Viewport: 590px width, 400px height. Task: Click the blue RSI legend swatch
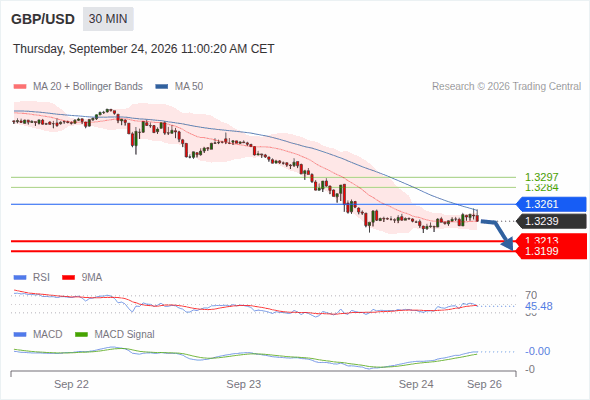20,278
